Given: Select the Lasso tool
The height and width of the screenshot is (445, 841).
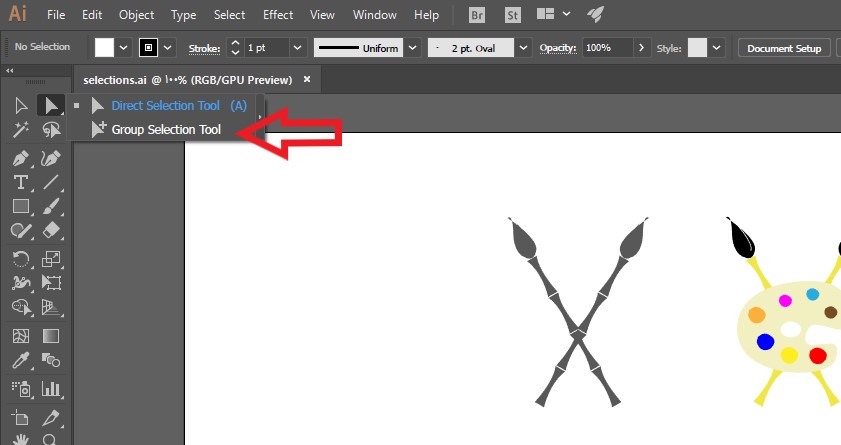Looking at the screenshot, I should (x=51, y=130).
